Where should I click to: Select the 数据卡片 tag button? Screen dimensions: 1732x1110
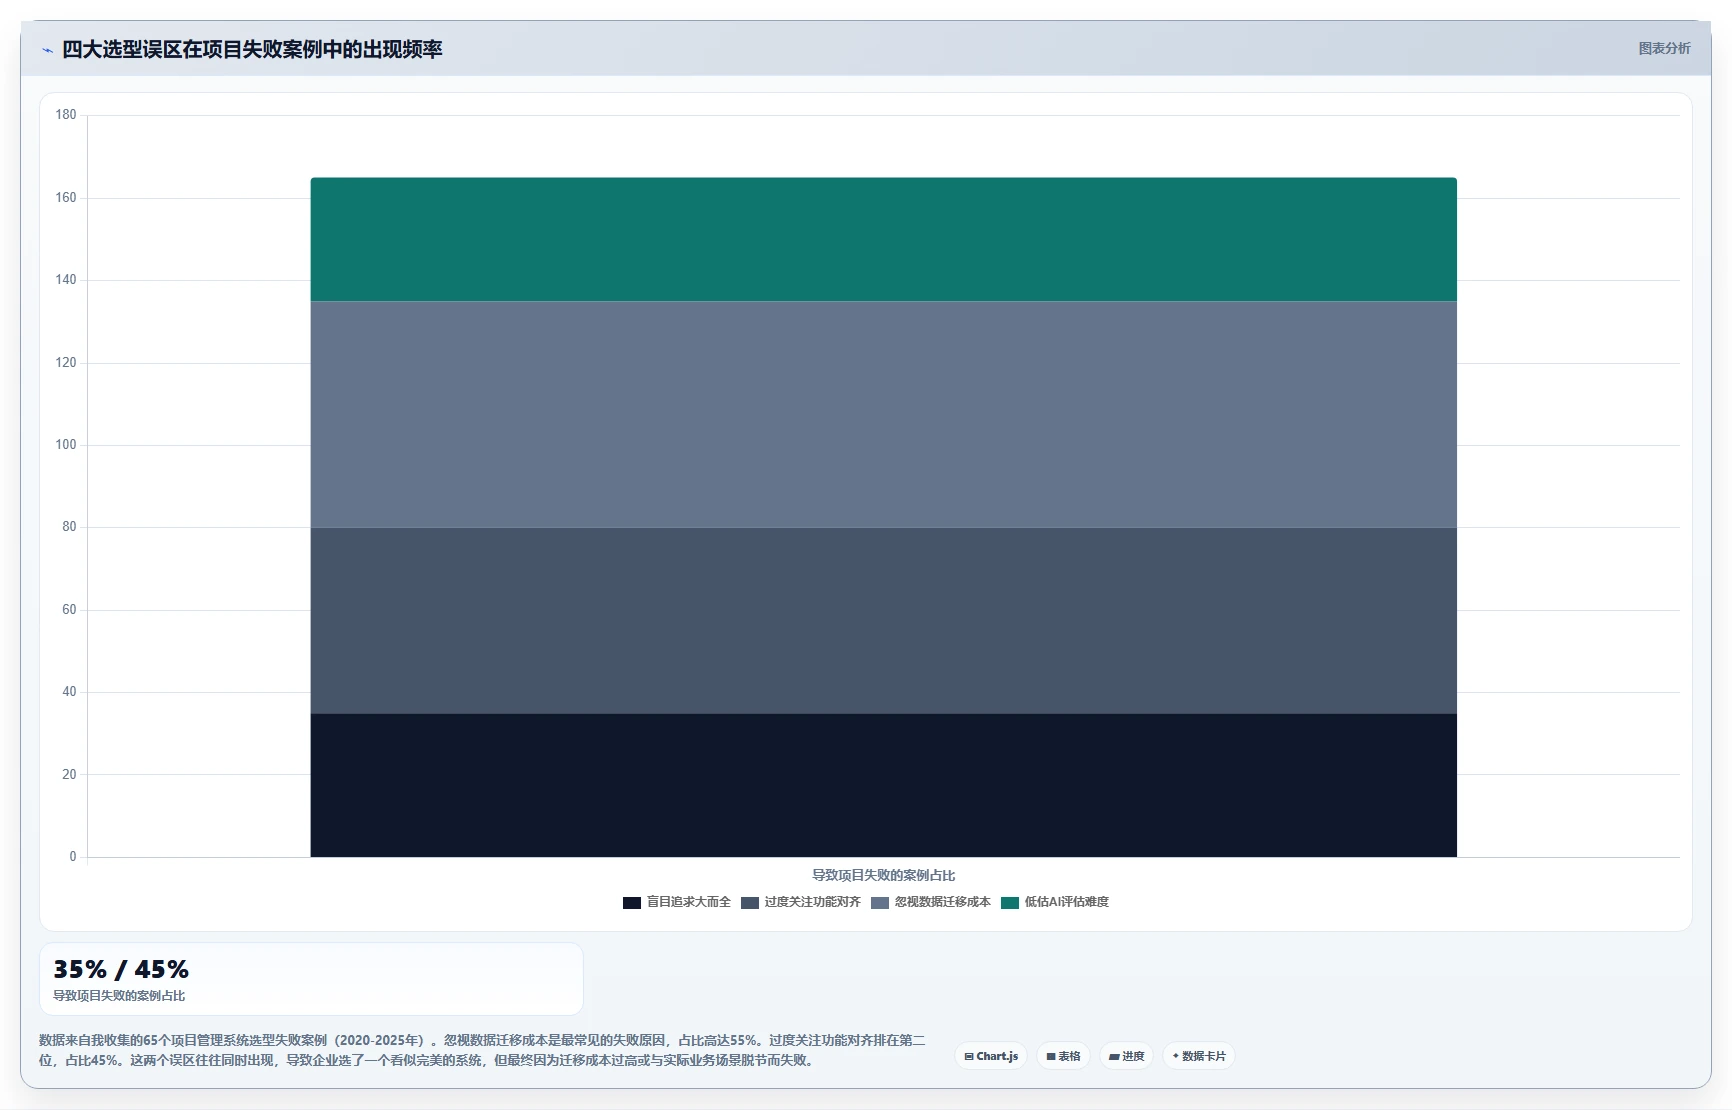point(1199,1056)
